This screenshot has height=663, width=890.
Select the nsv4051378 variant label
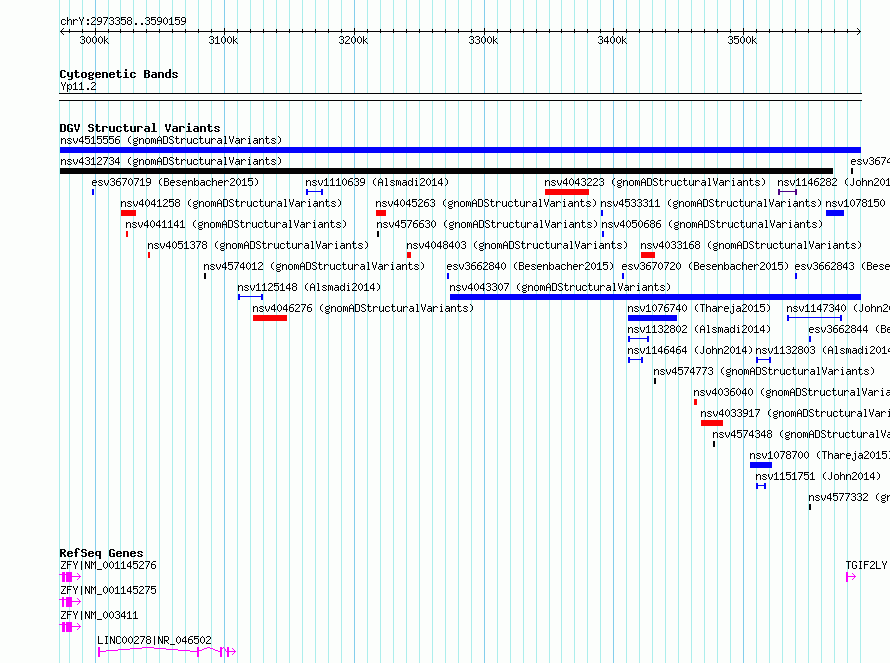pos(258,245)
